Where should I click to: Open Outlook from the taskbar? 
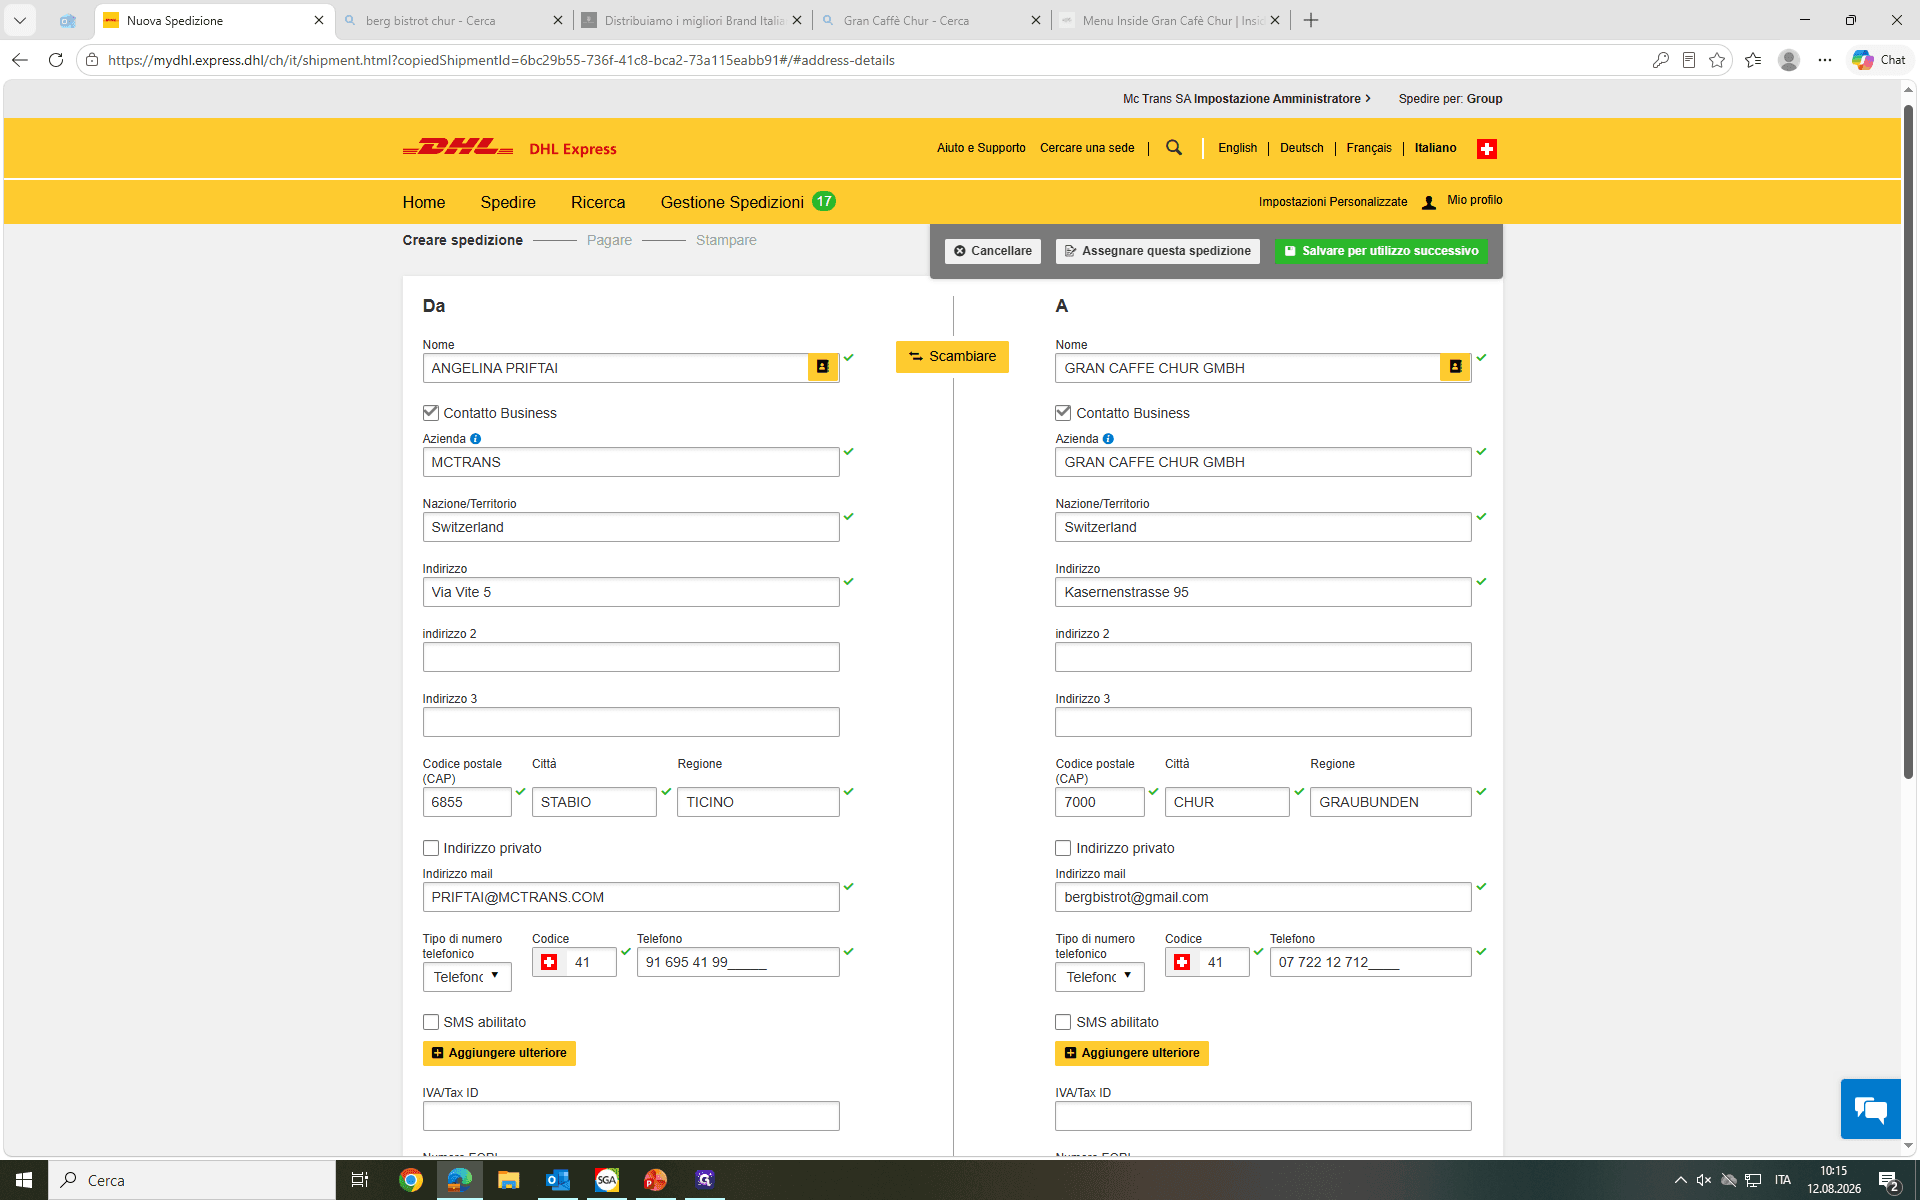click(x=557, y=1180)
